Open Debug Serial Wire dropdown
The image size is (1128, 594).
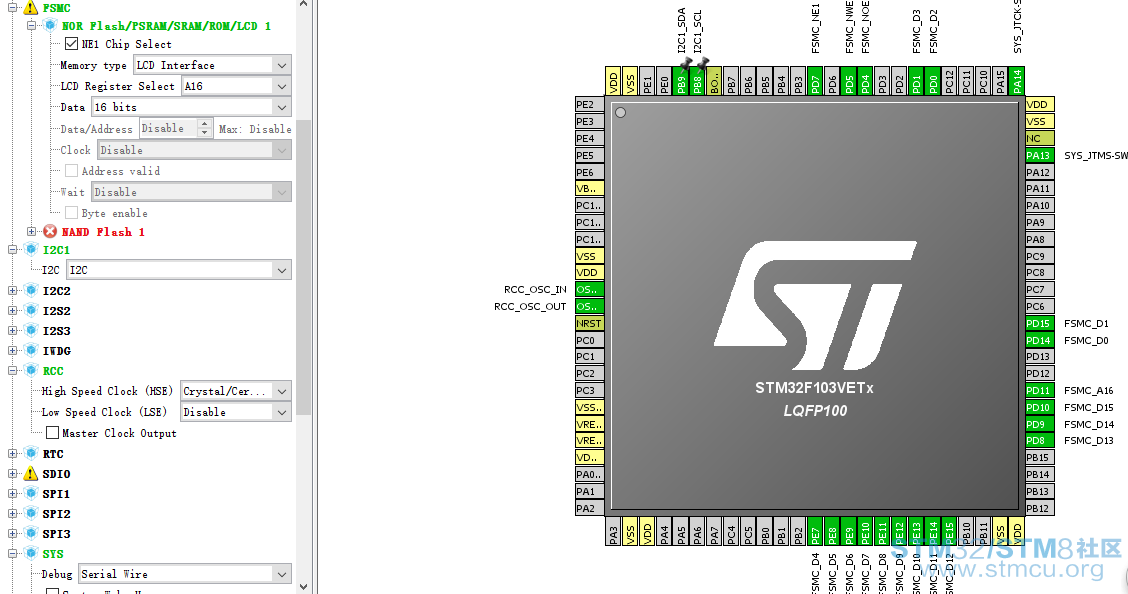(x=184, y=574)
